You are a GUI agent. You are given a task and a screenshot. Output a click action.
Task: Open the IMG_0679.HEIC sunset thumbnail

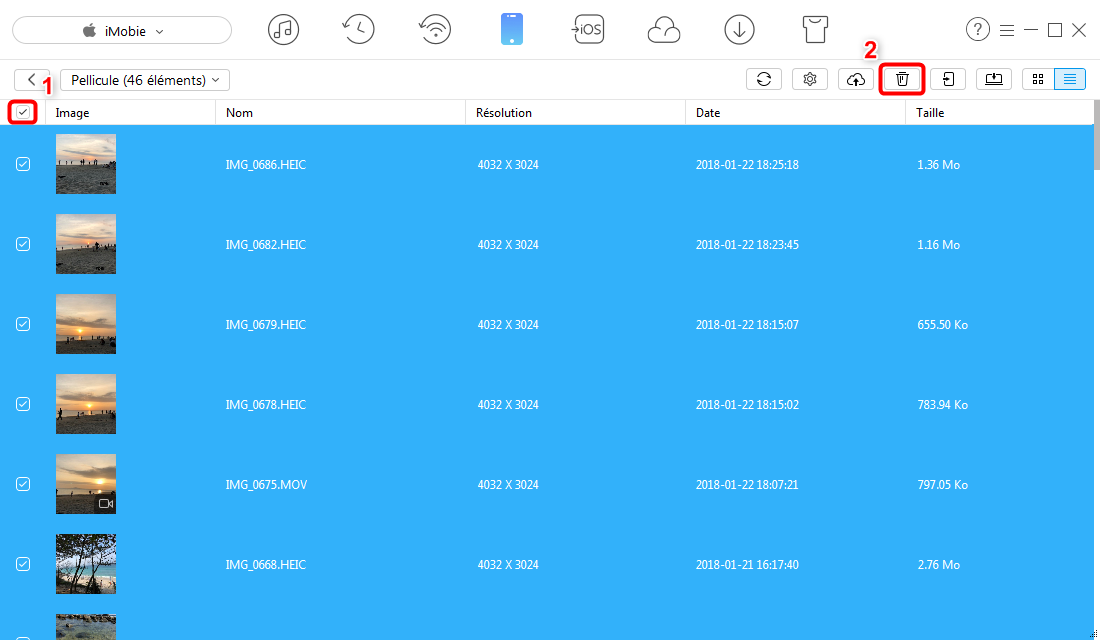coord(86,324)
